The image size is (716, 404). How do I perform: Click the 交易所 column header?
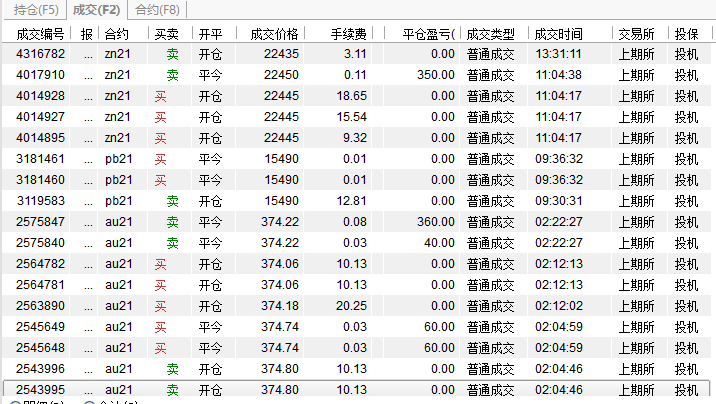tap(636, 34)
